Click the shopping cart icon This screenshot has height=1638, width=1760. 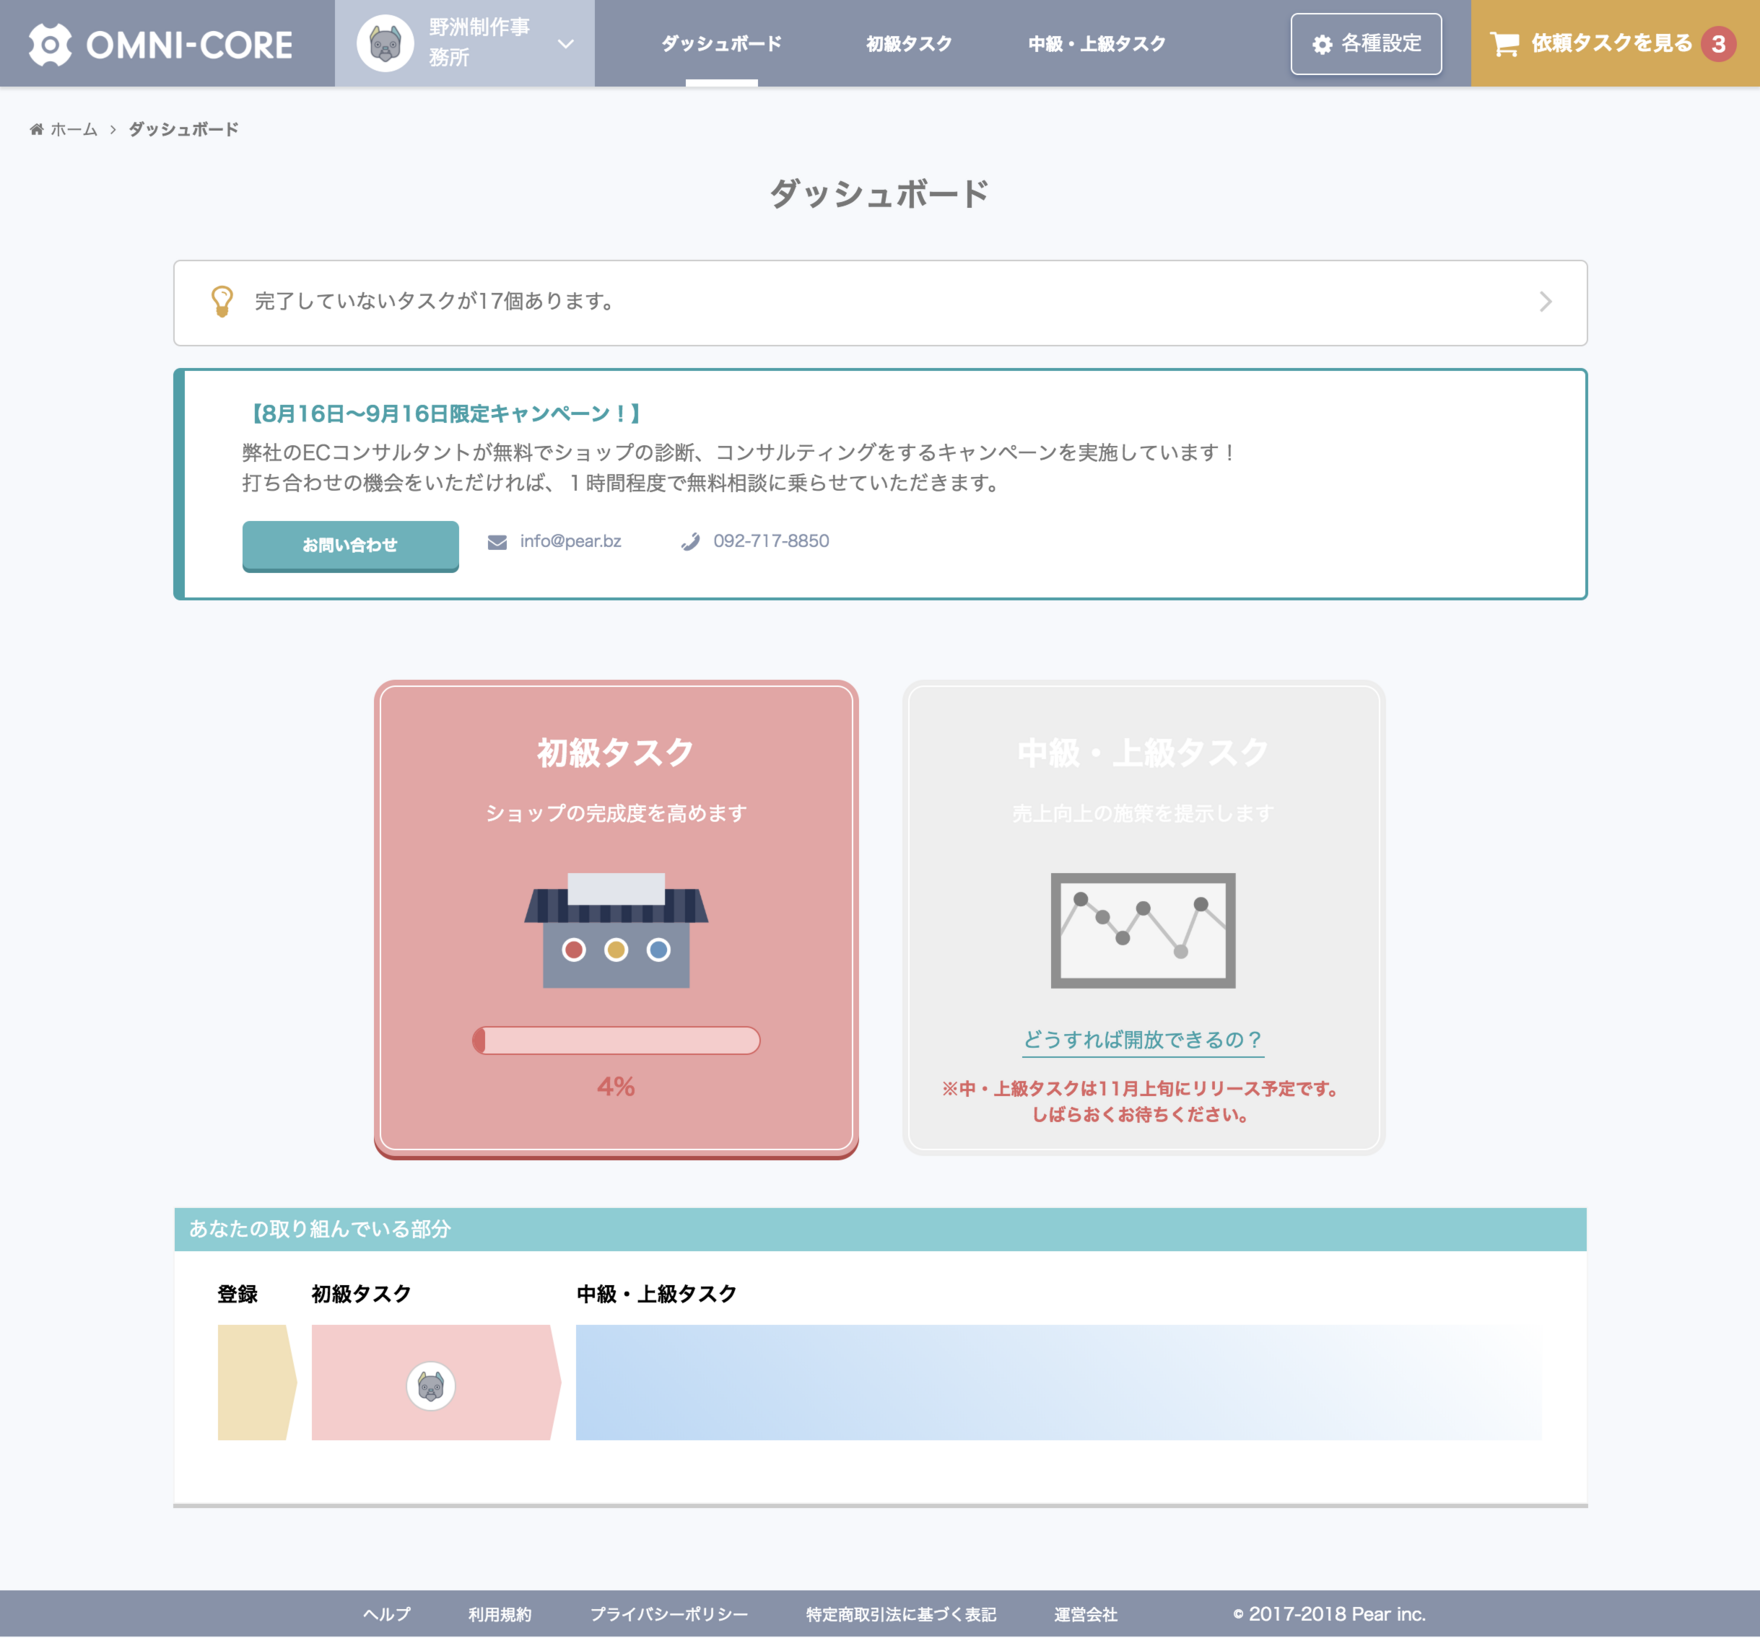[1504, 44]
